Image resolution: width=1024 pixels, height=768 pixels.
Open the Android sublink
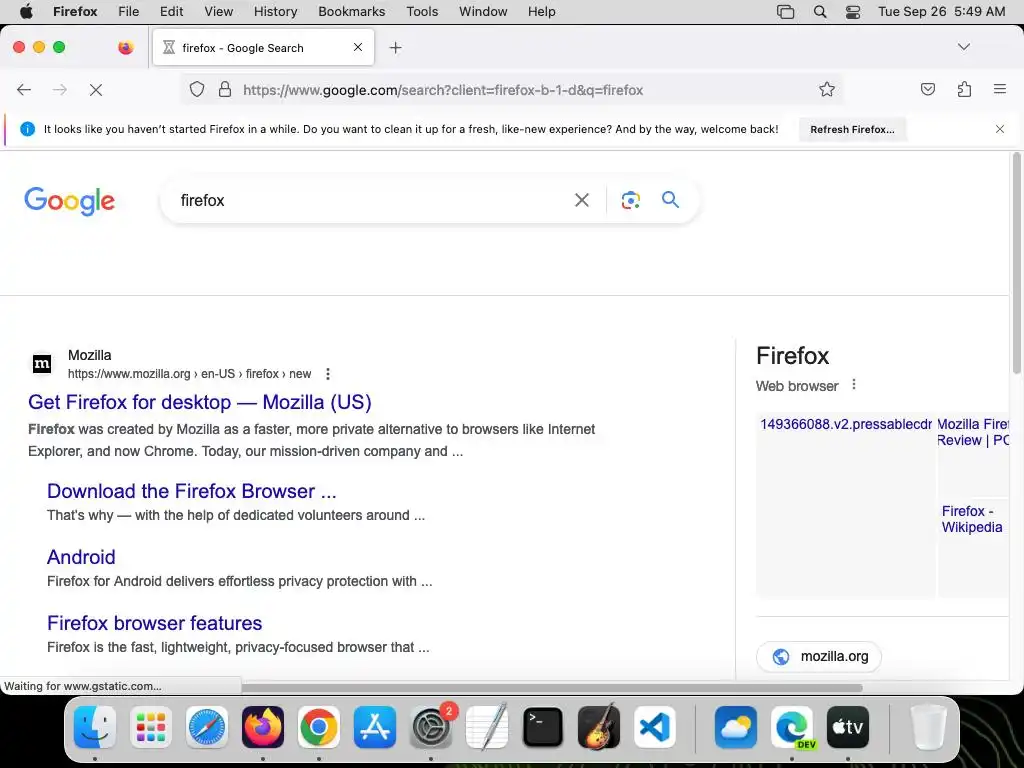click(x=81, y=557)
